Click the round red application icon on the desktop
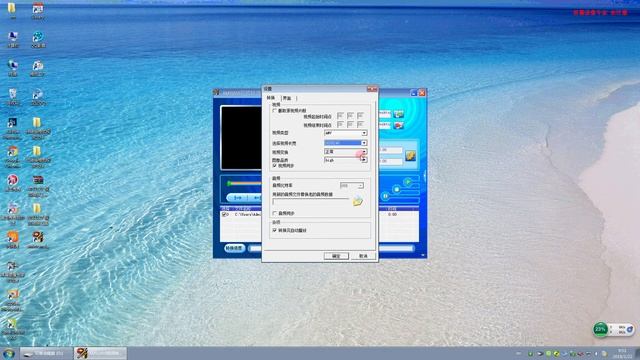This screenshot has height=360, width=640. tap(13, 183)
